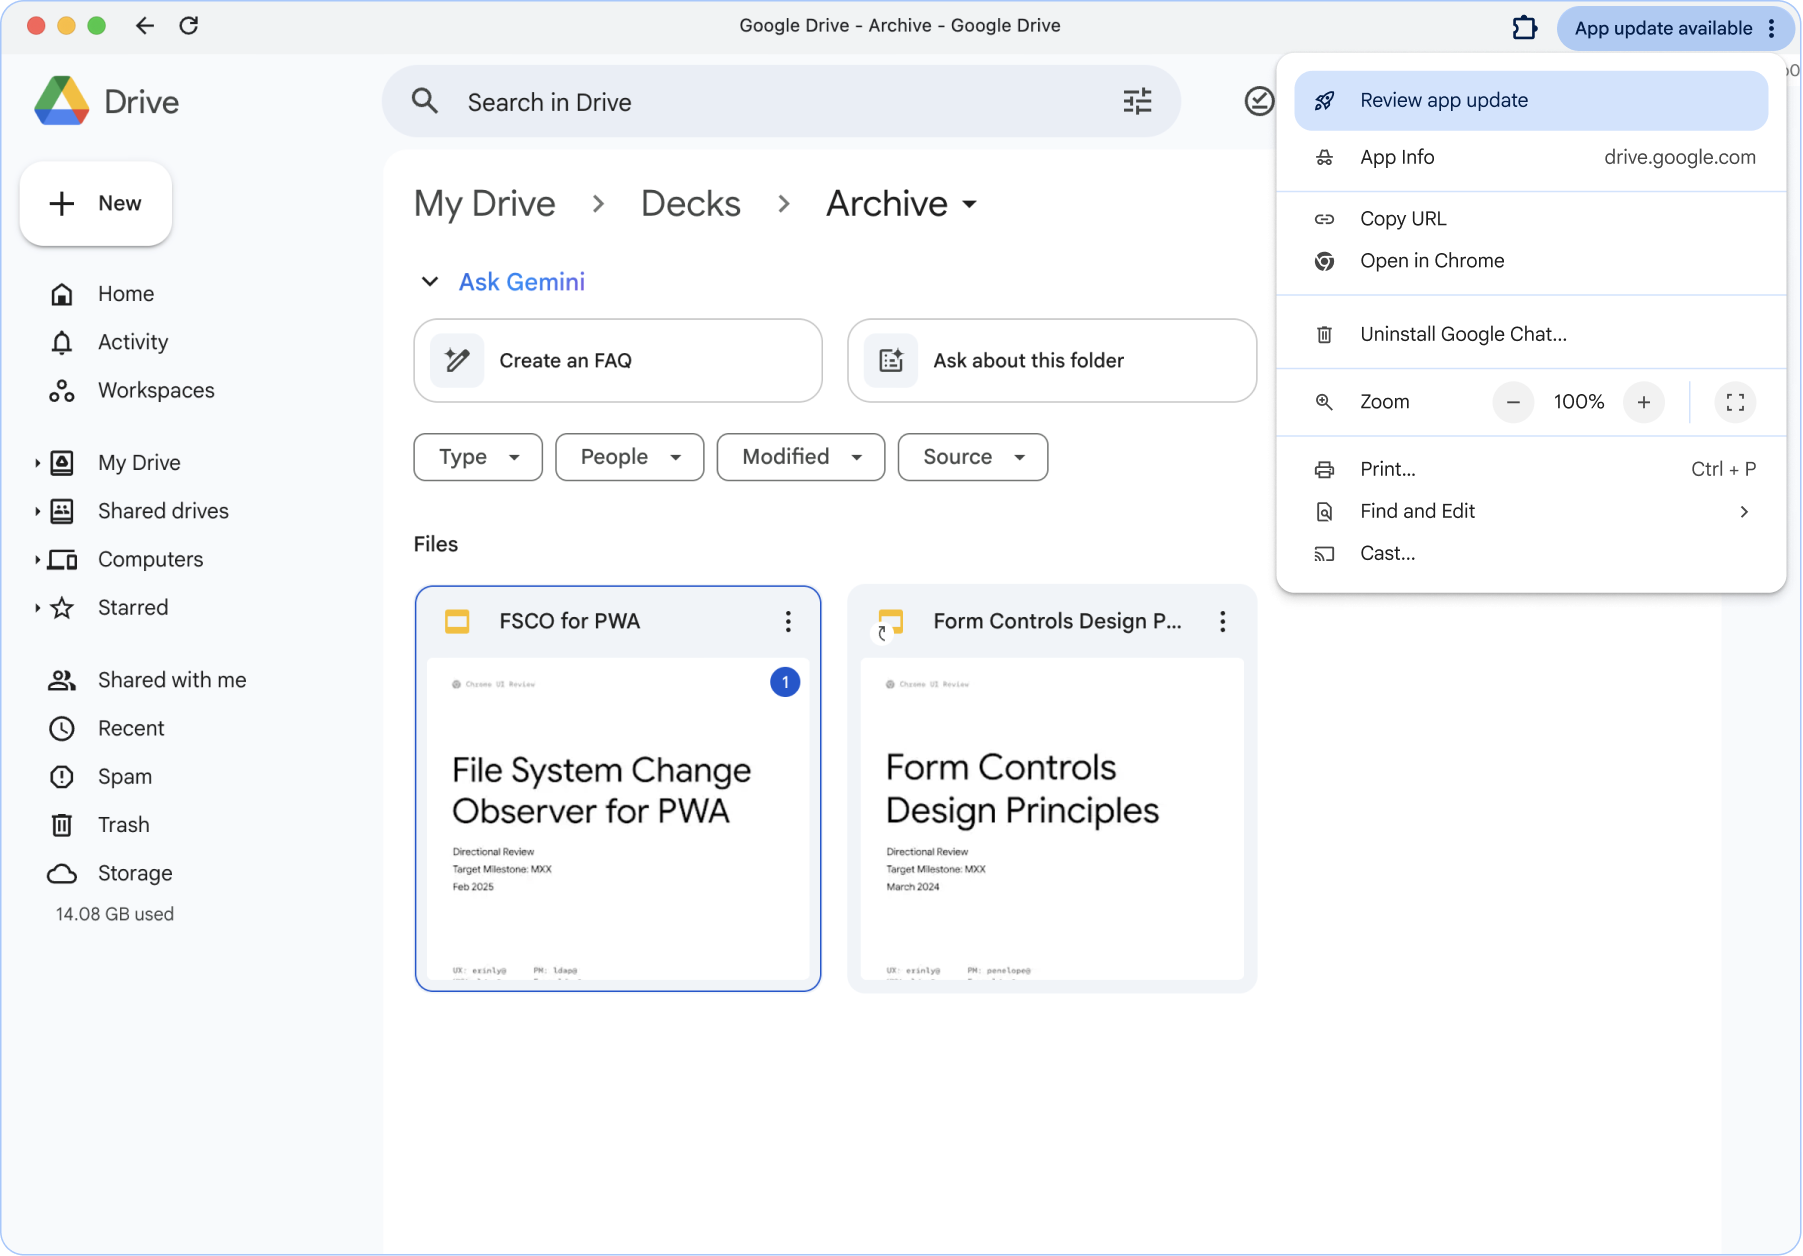This screenshot has height=1256, width=1803.
Task: Click the extensions puzzle icon in title bar
Action: 1524,28
